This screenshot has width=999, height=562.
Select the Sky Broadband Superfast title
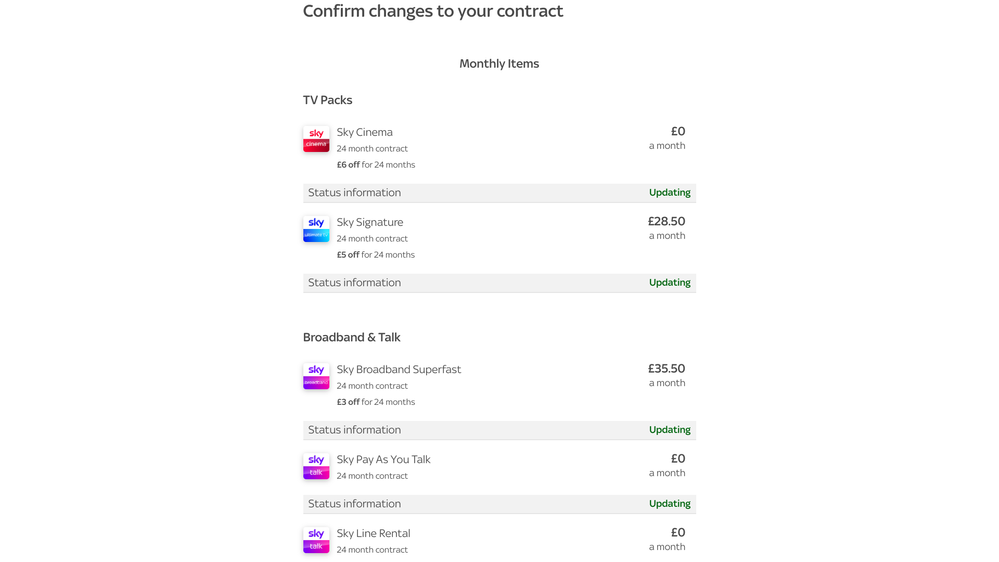point(399,370)
